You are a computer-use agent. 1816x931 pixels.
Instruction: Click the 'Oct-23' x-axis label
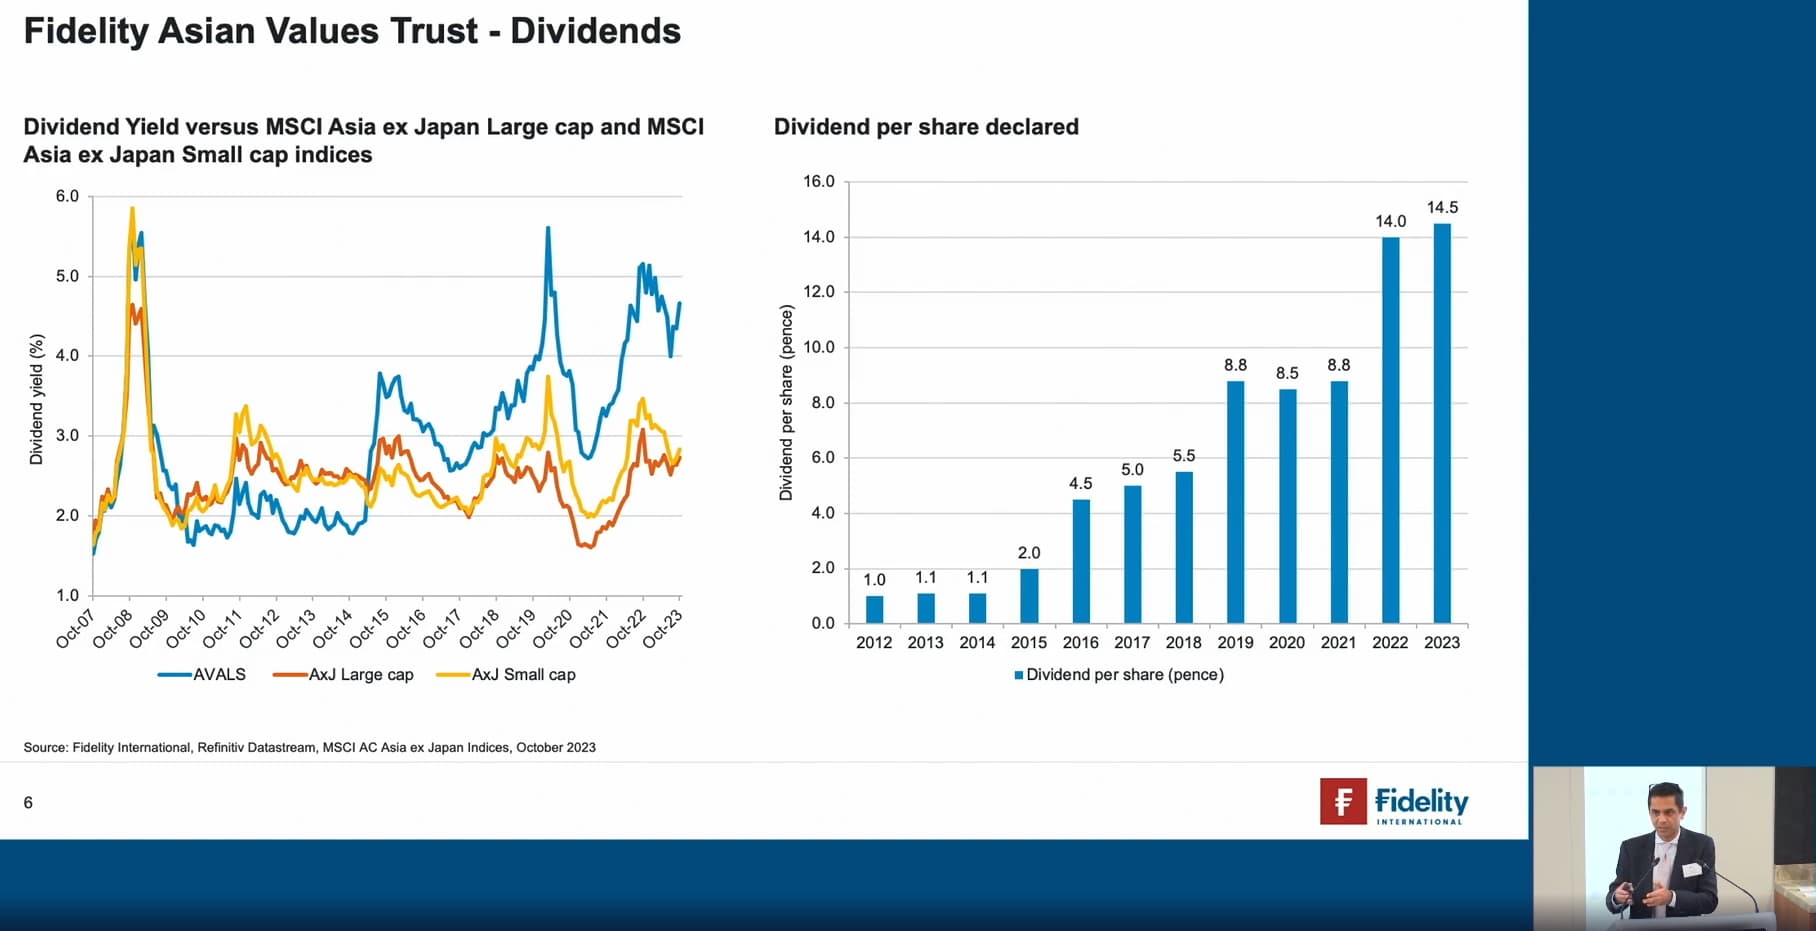pyautogui.click(x=663, y=628)
